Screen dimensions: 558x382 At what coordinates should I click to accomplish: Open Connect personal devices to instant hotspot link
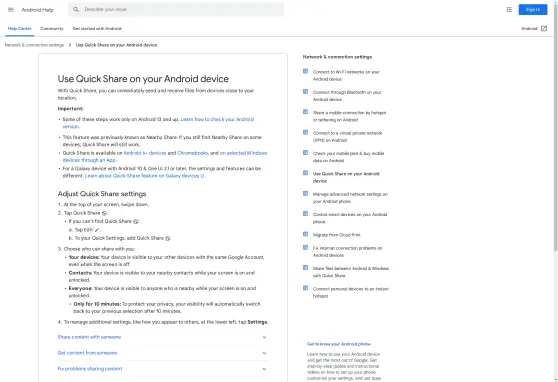(x=351, y=292)
